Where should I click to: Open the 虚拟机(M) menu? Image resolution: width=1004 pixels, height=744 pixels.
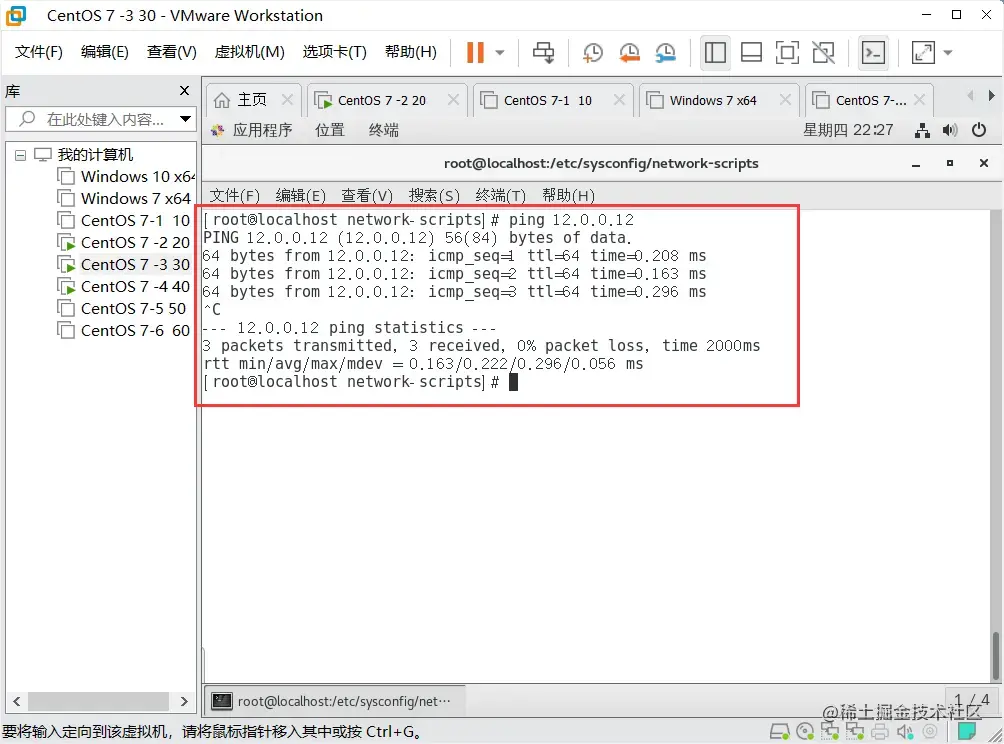pyautogui.click(x=249, y=52)
